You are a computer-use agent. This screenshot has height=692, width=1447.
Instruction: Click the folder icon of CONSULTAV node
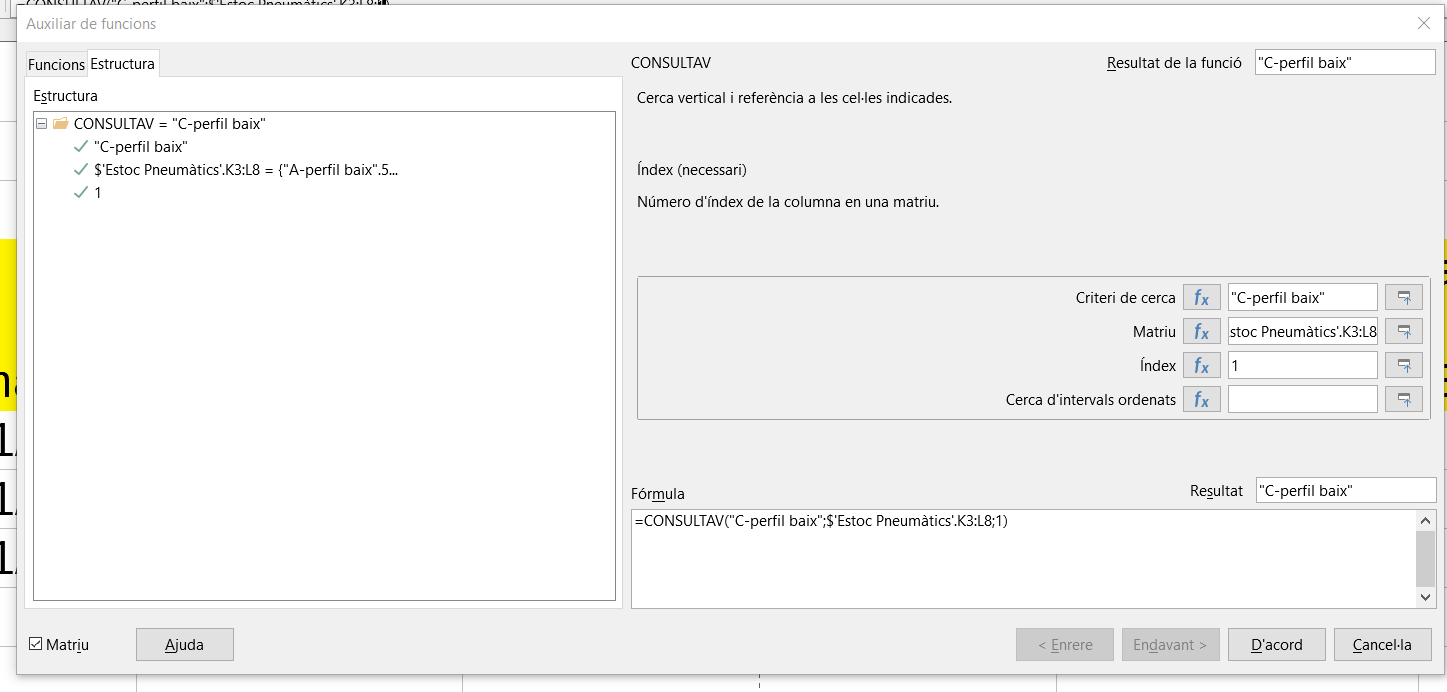coord(60,124)
